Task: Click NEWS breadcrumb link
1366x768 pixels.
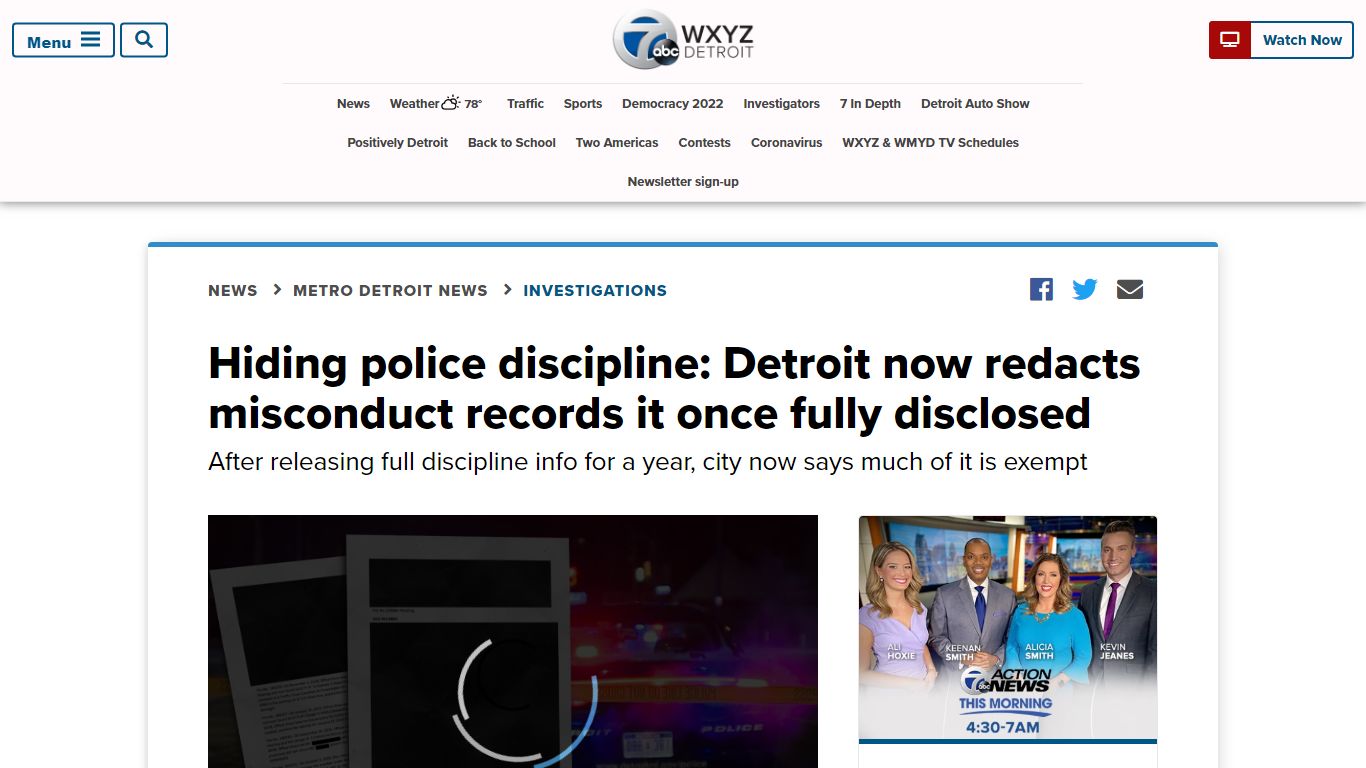Action: click(x=233, y=290)
